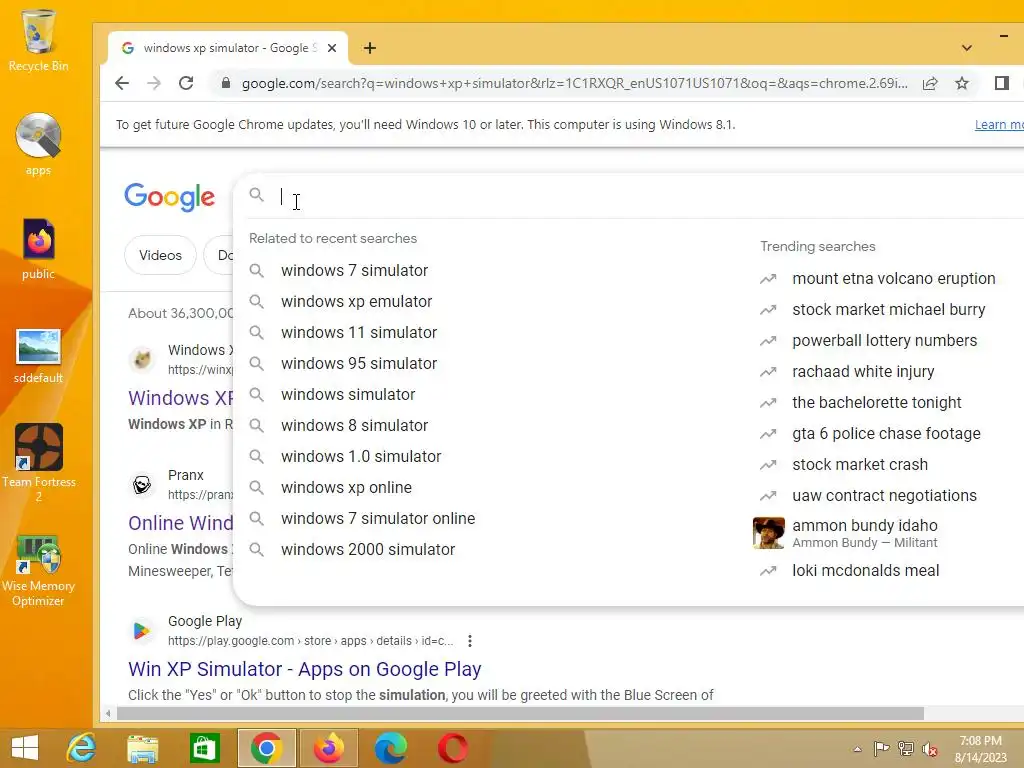The width and height of the screenshot is (1024, 768).
Task: Go back to the previous page
Action: click(121, 83)
